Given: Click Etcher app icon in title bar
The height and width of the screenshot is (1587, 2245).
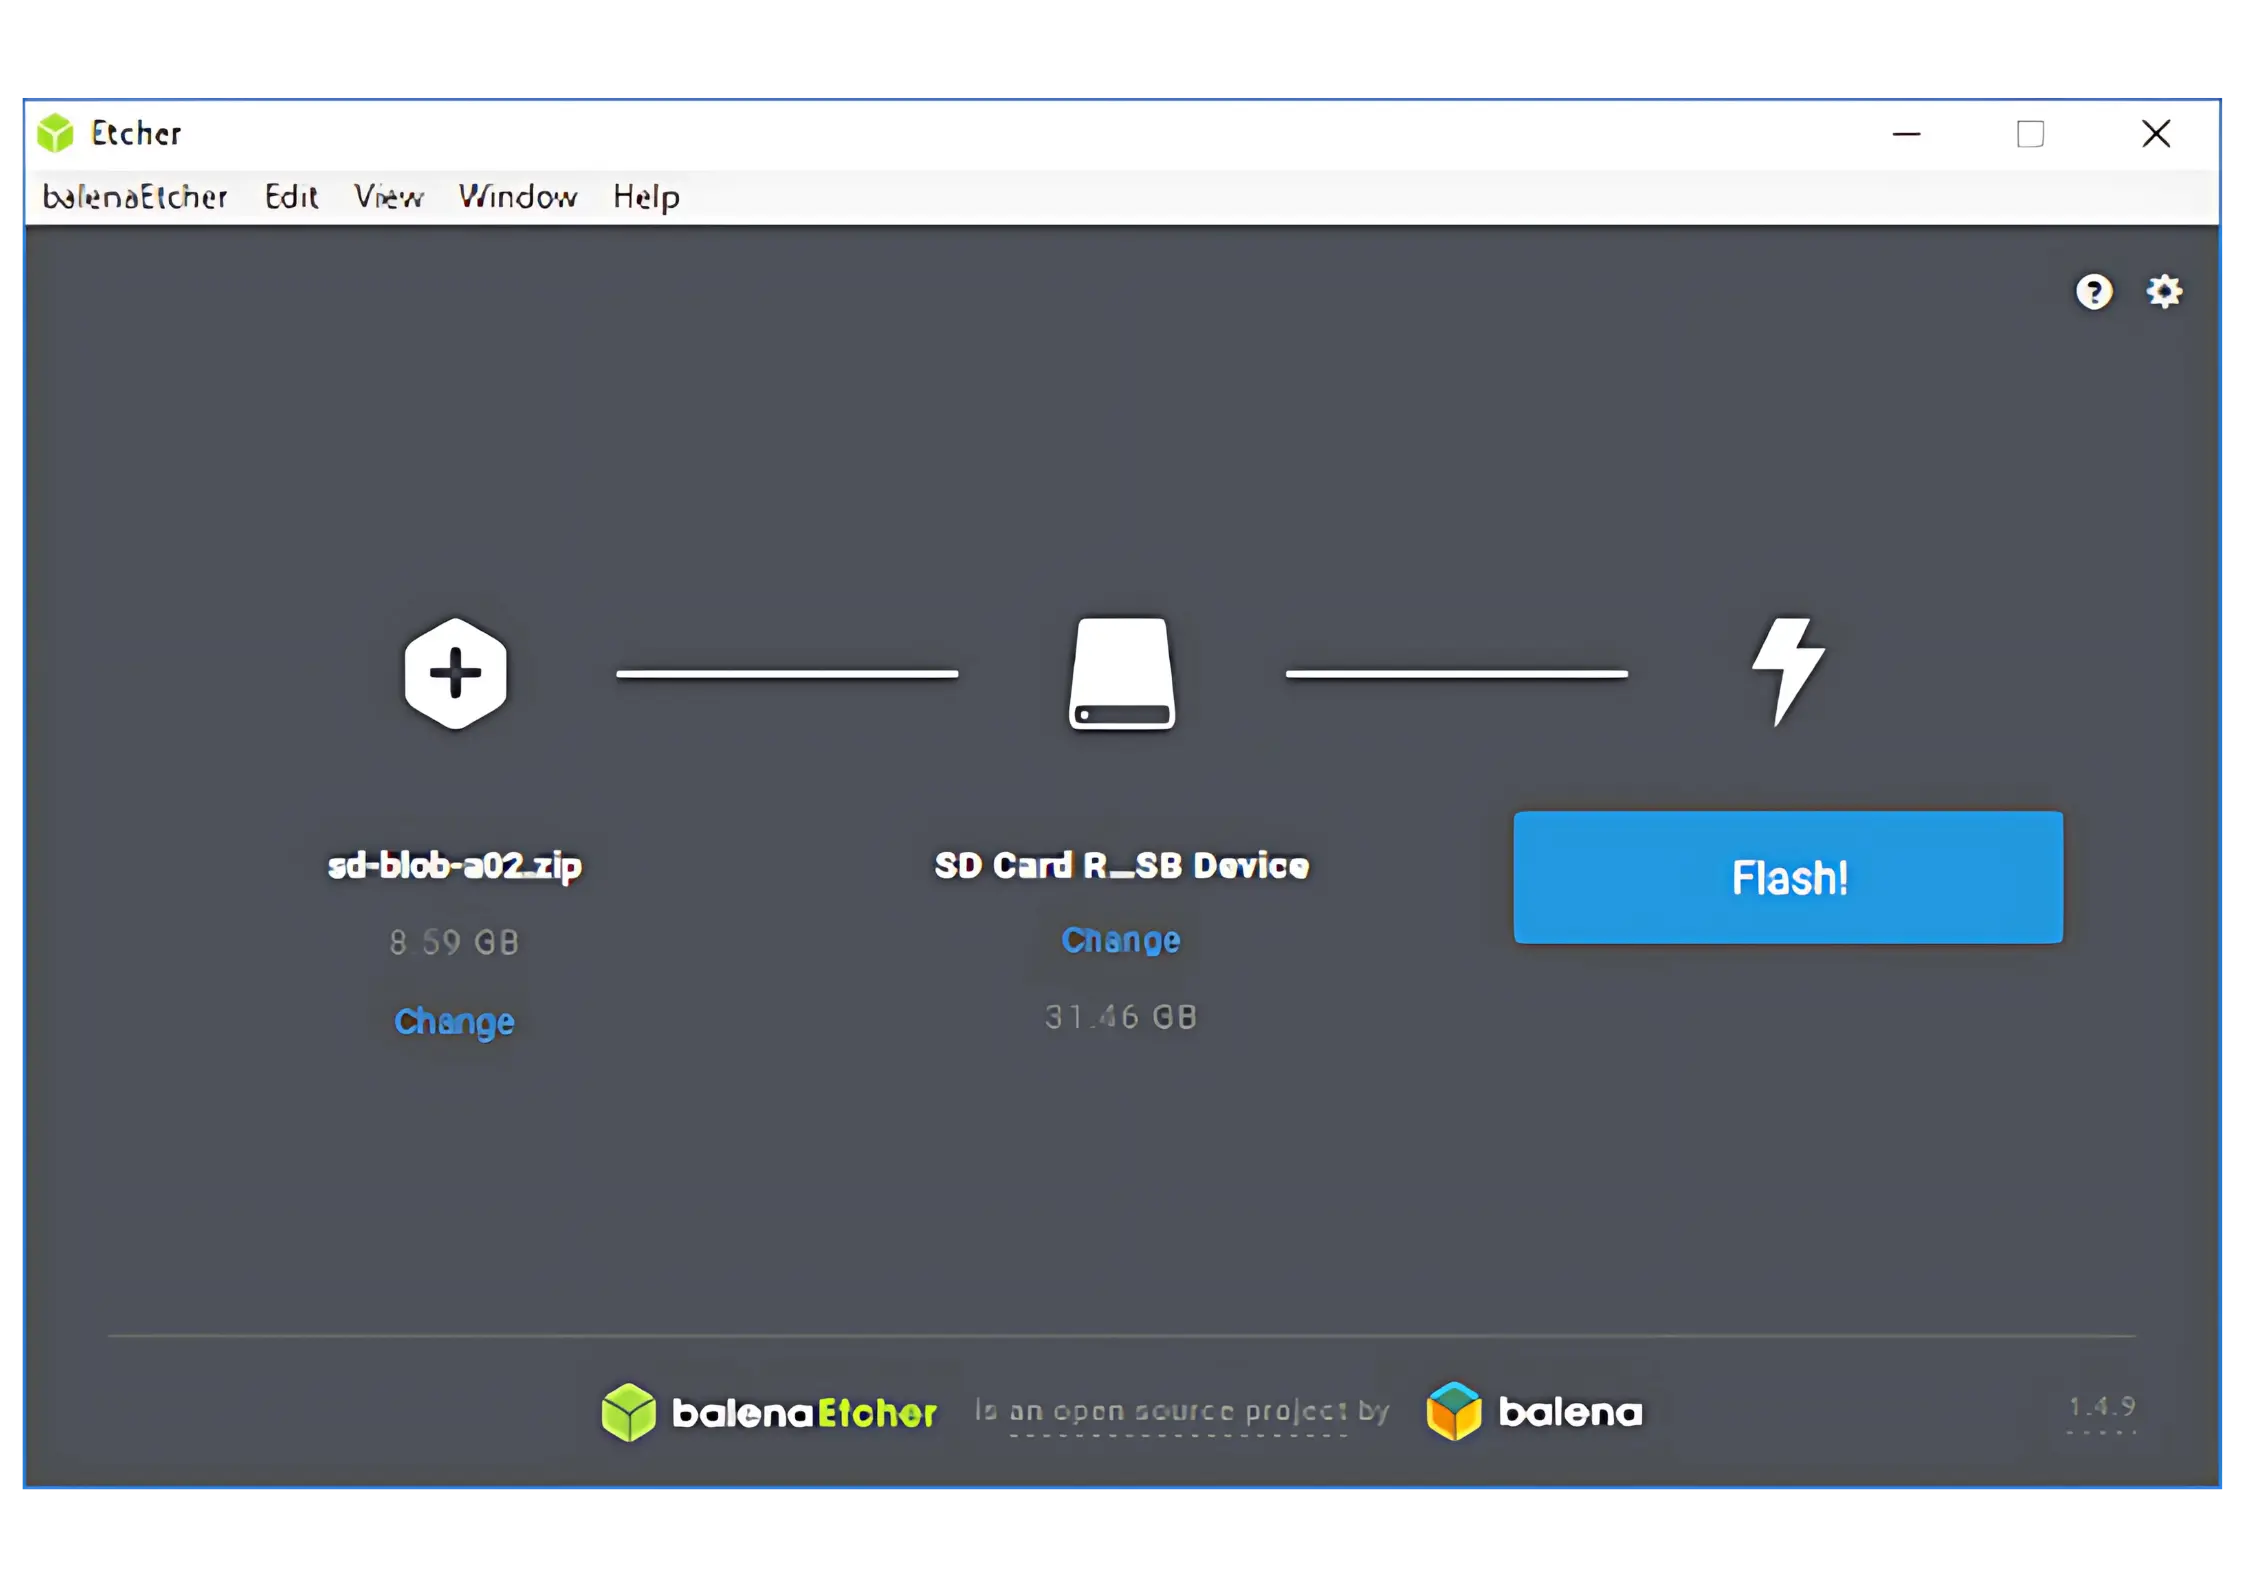Looking at the screenshot, I should [56, 133].
